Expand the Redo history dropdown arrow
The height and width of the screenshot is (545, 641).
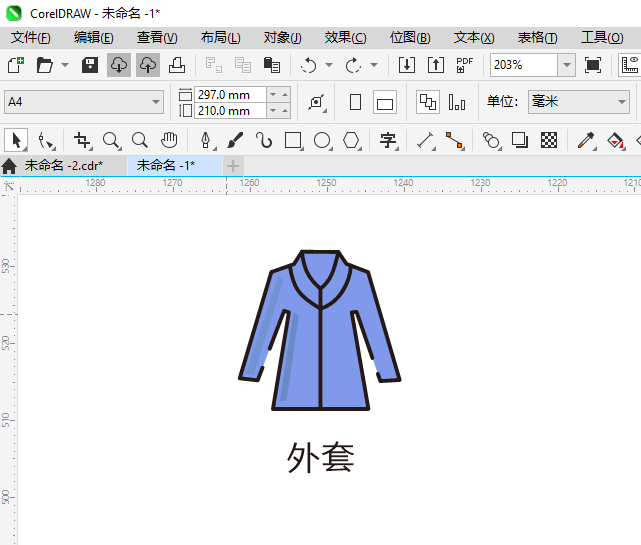374,65
